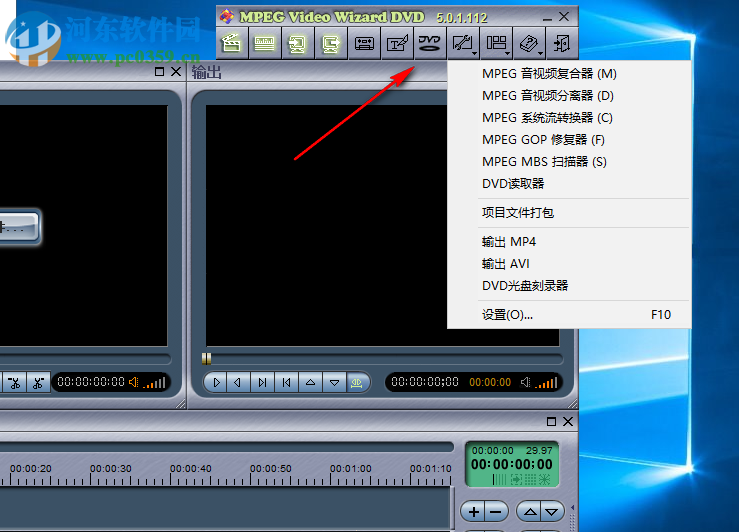Click the small left arrow beside timeline controls
The image size is (739, 532).
click(572, 508)
